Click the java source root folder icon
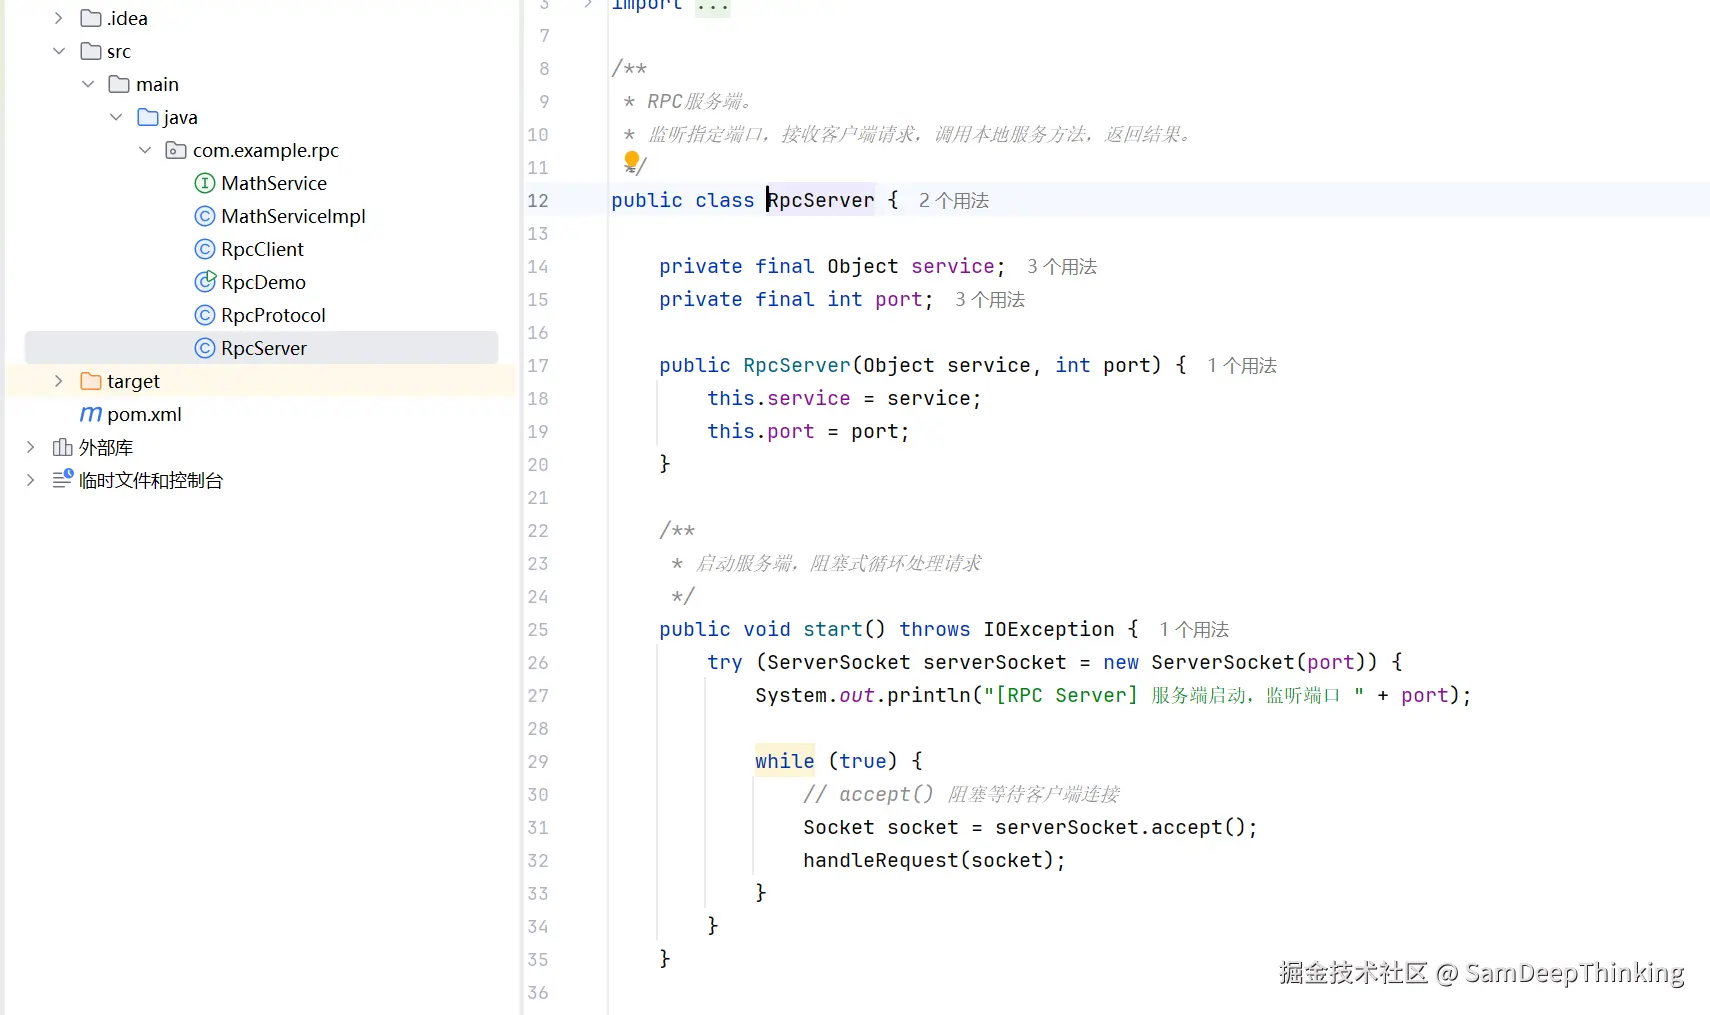Image resolution: width=1710 pixels, height=1015 pixels. 148,117
